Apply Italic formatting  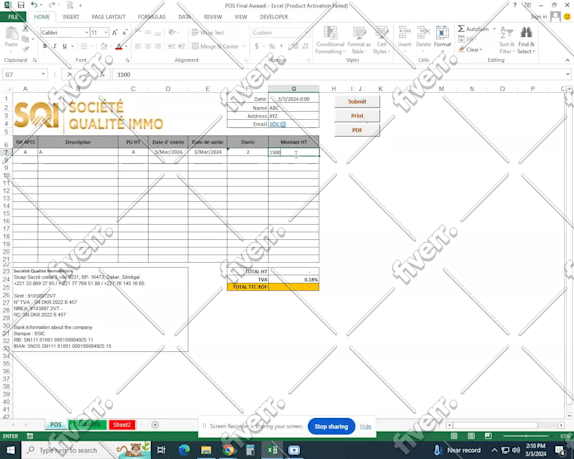55,46
